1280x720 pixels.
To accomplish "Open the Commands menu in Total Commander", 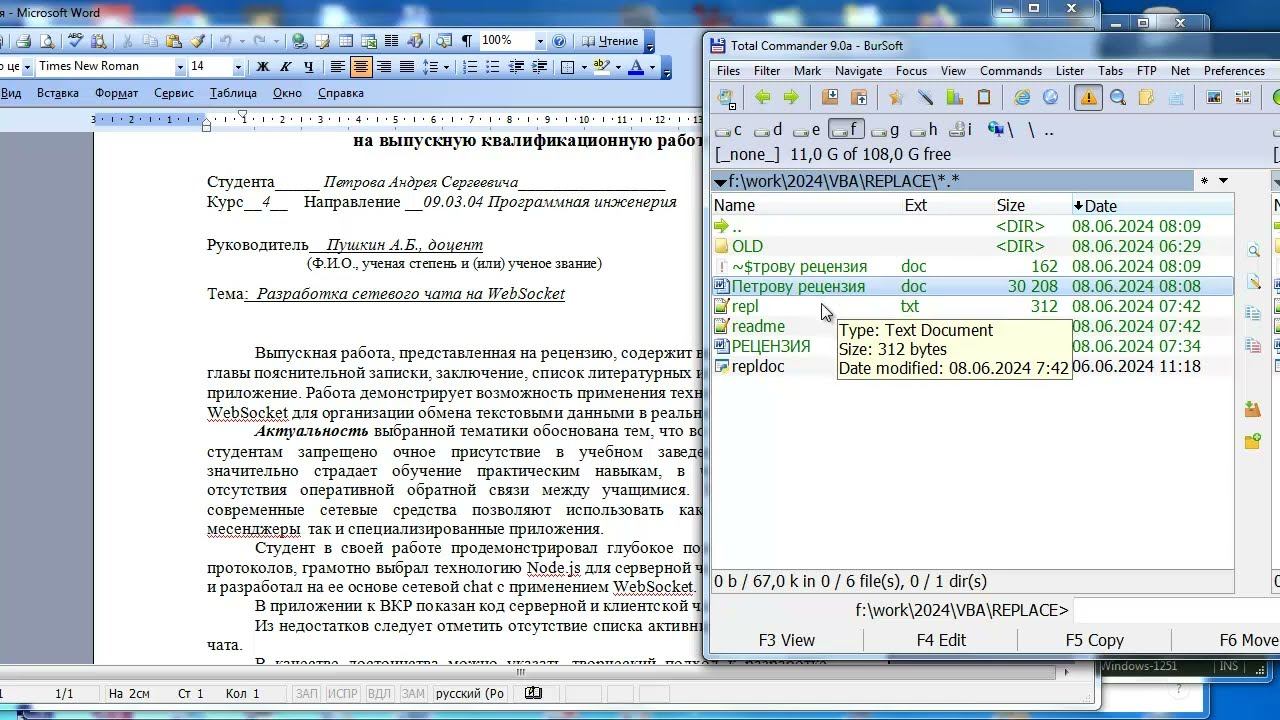I will tap(1011, 71).
